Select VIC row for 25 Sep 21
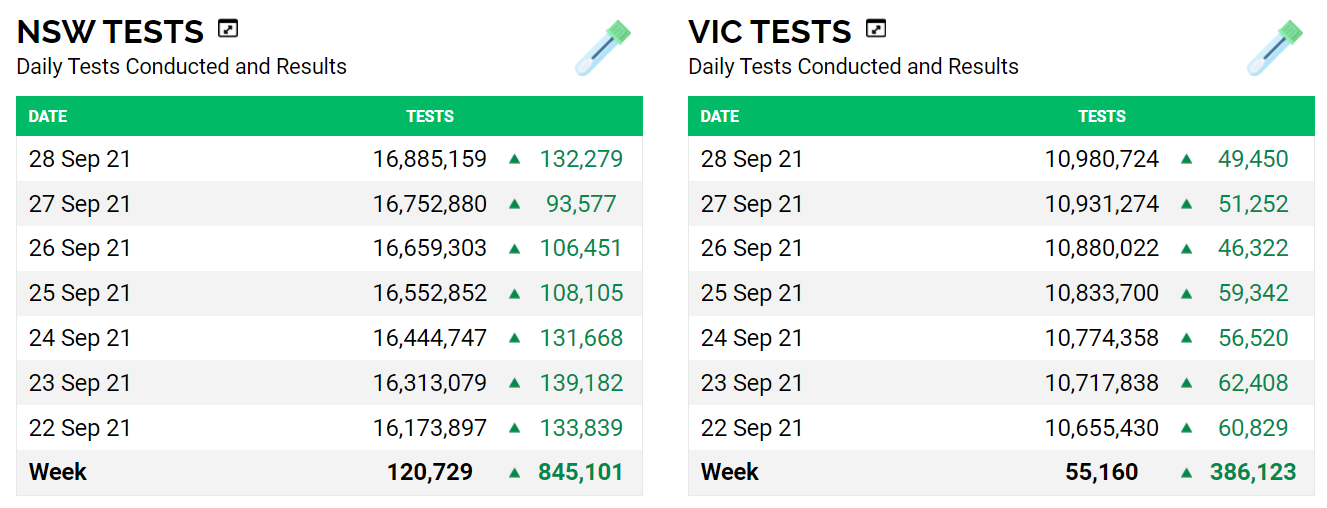This screenshot has height=508, width=1327. (752, 293)
